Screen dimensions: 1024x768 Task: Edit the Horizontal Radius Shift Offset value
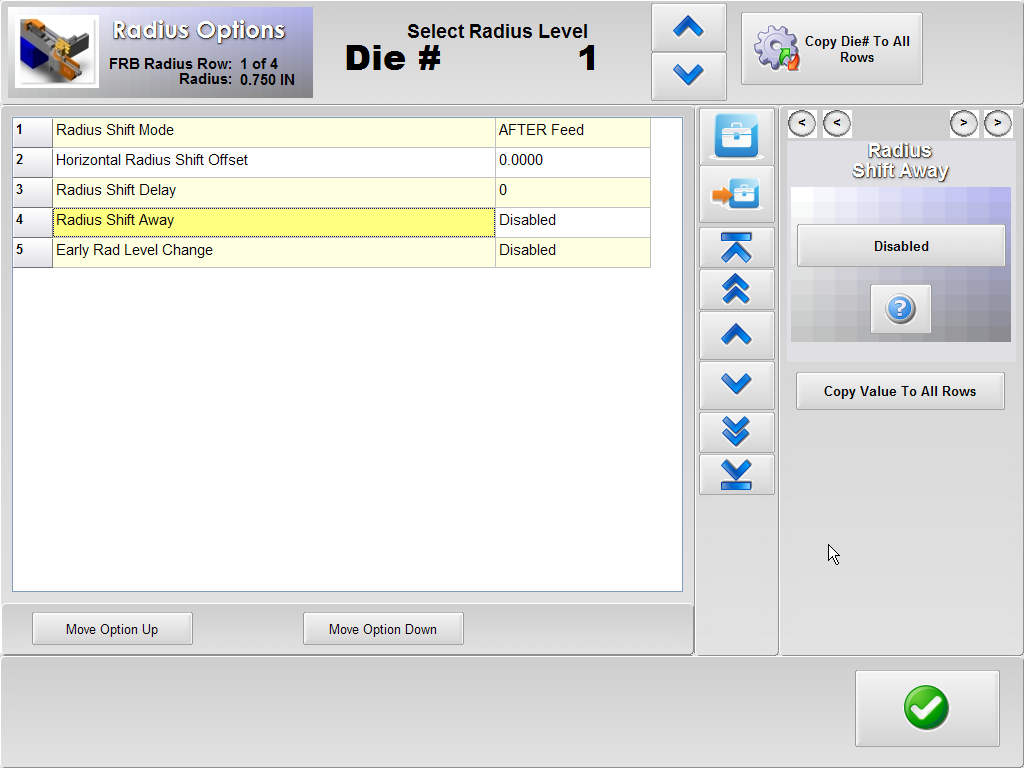coord(572,160)
